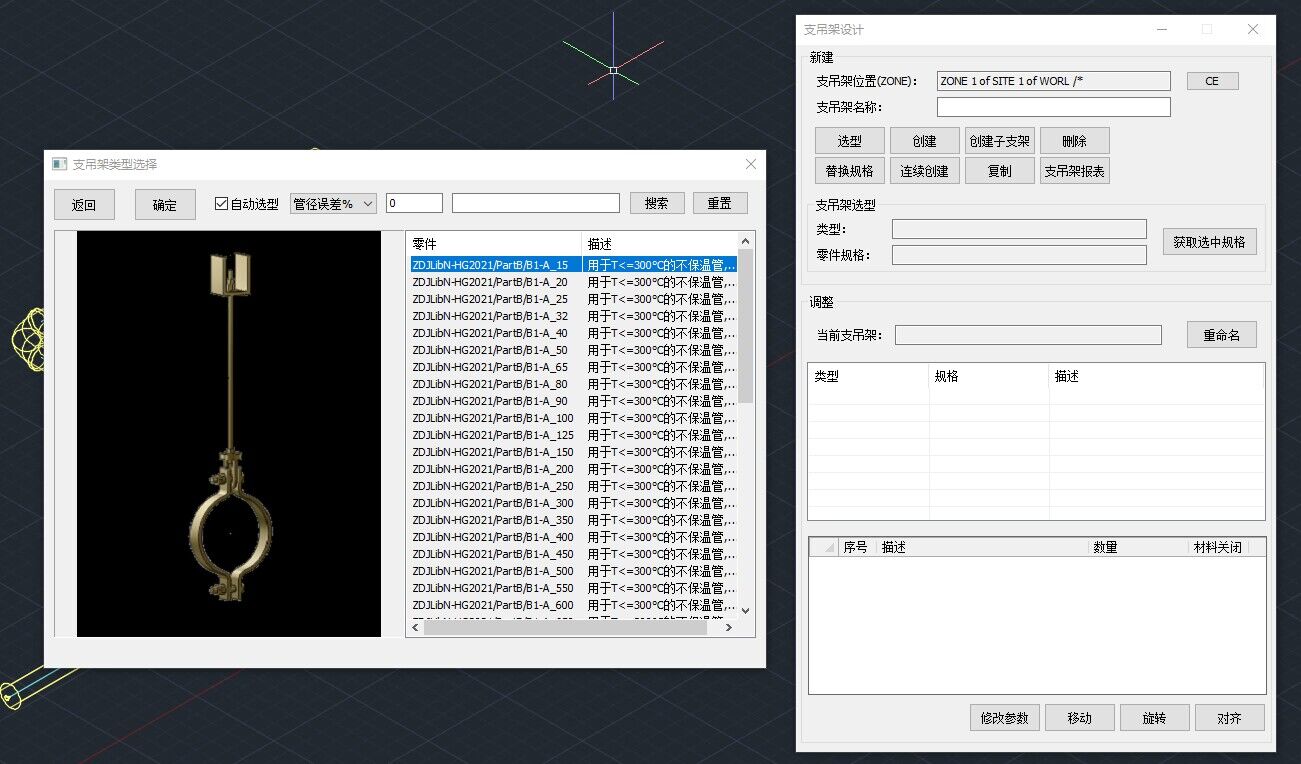Viewport: 1301px width, 764px height.
Task: Click the horizontal scrollbar right arrow
Action: coord(729,628)
